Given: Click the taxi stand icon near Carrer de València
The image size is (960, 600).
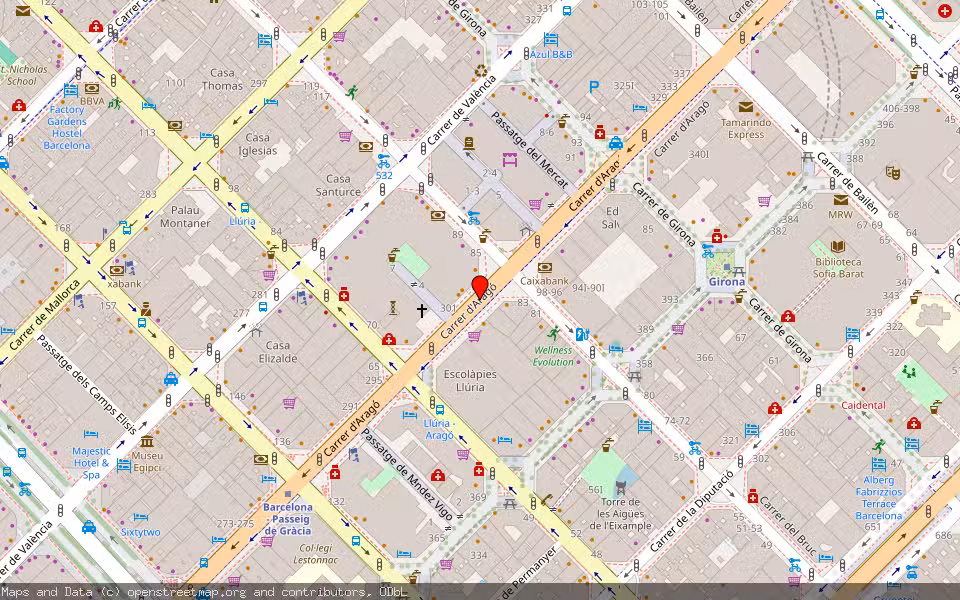Looking at the screenshot, I should [x=89, y=527].
